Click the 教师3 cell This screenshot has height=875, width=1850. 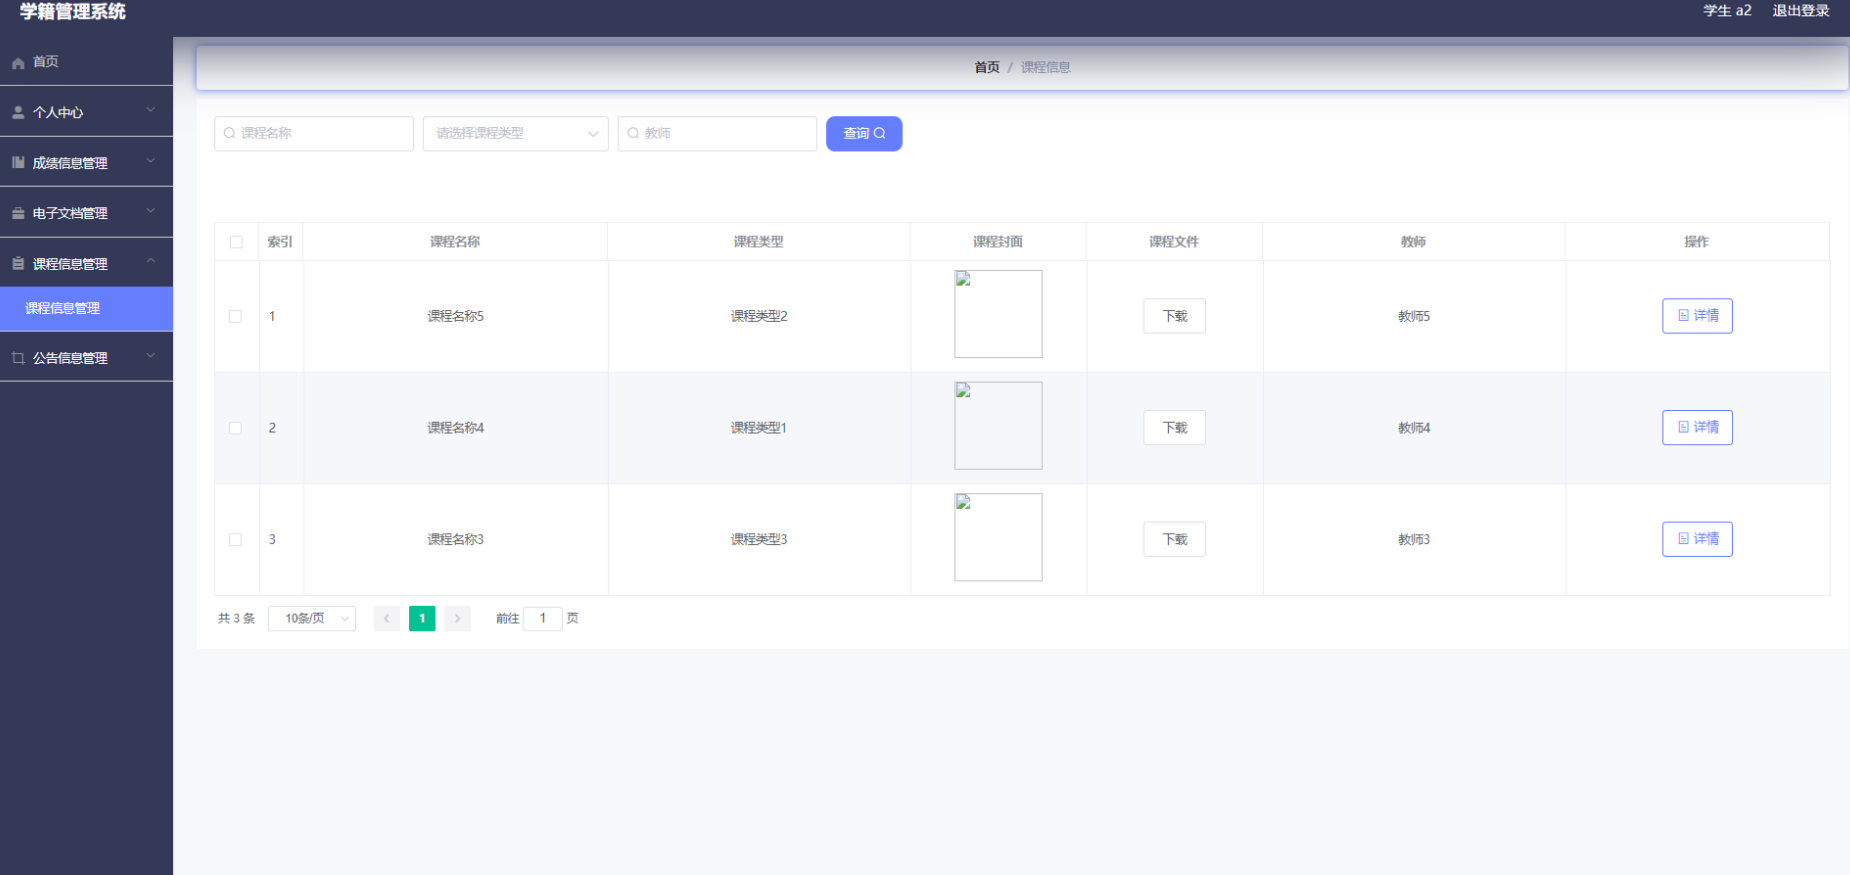tap(1414, 540)
